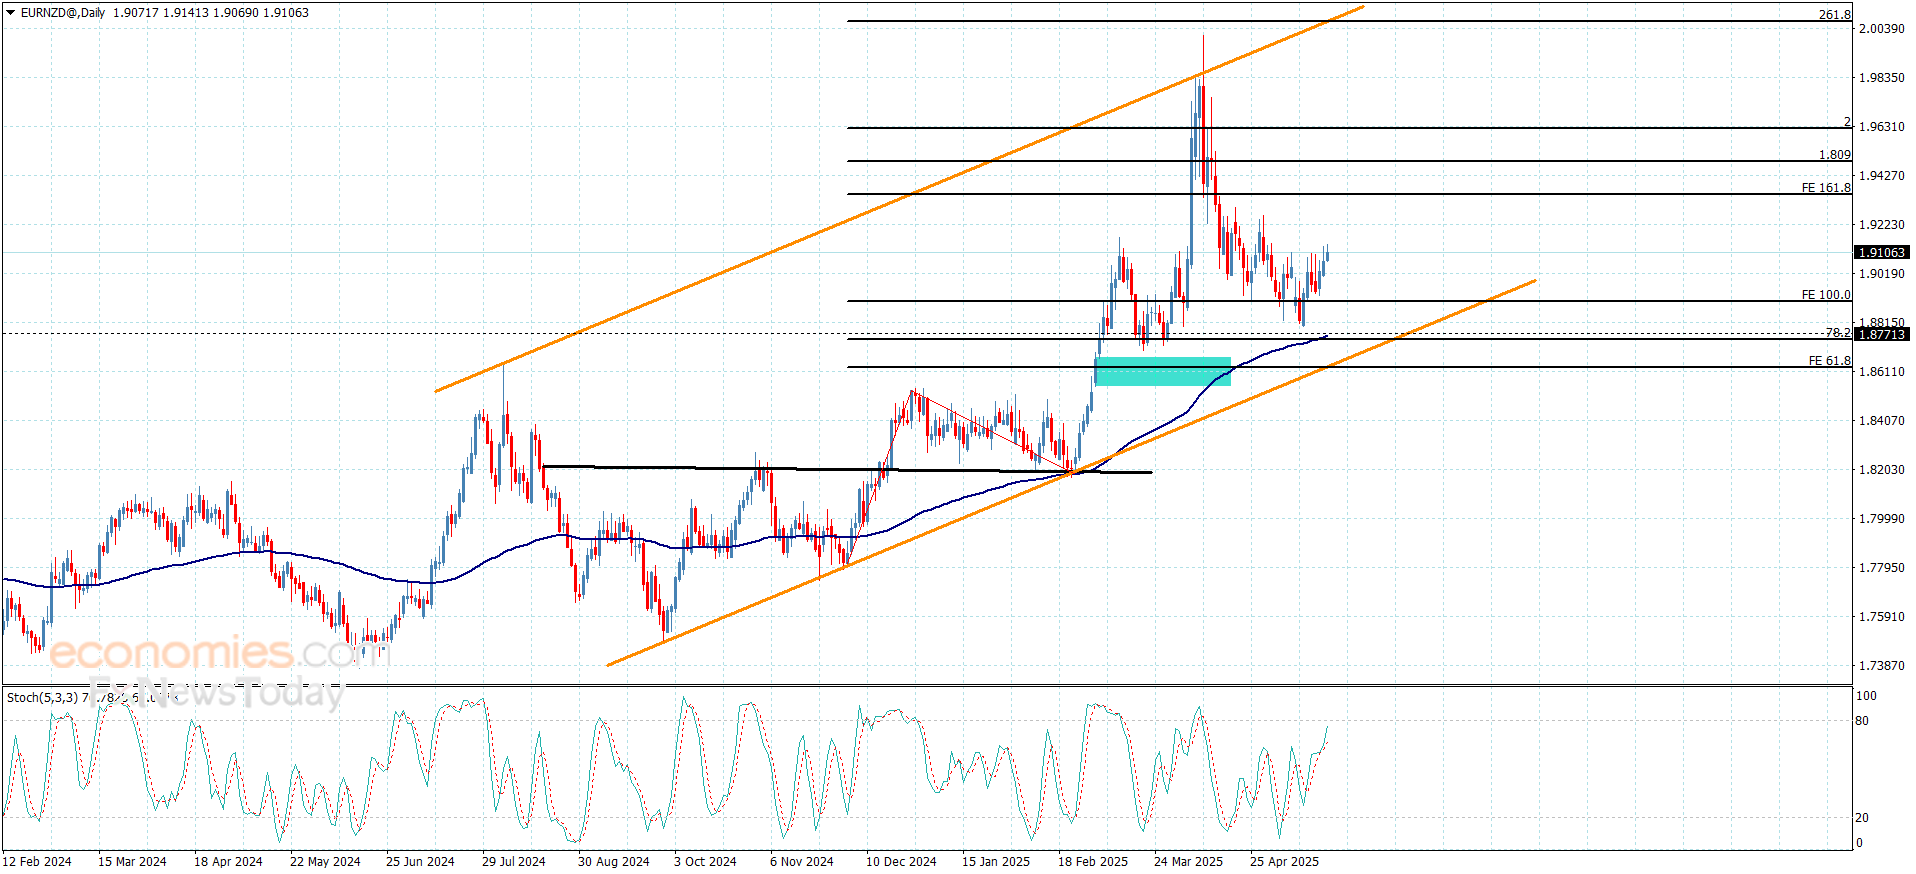Click the 1.96310 price axis label
The height and width of the screenshot is (874, 1916).
[1881, 127]
